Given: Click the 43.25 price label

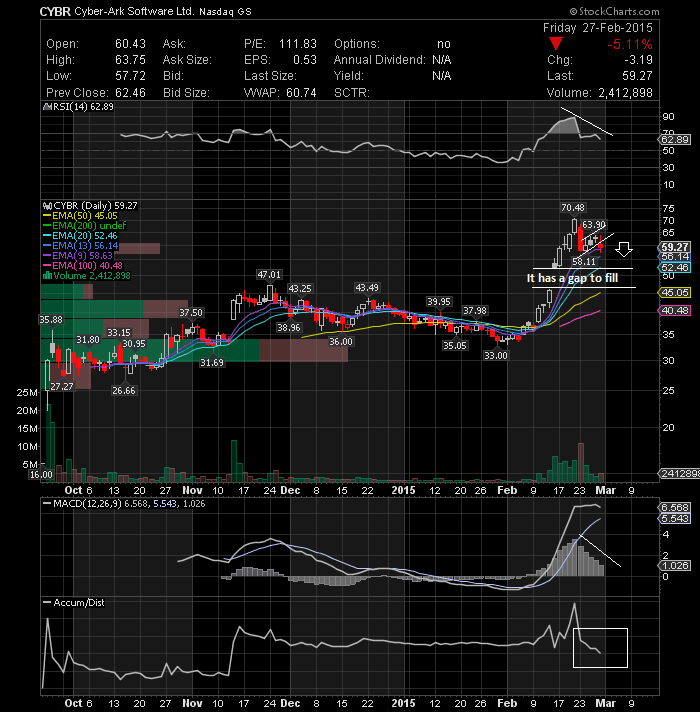Looking at the screenshot, I should point(300,288).
